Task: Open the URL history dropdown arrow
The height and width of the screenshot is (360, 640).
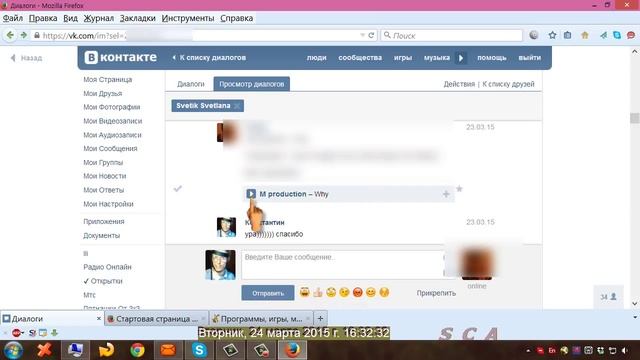Action: [362, 36]
